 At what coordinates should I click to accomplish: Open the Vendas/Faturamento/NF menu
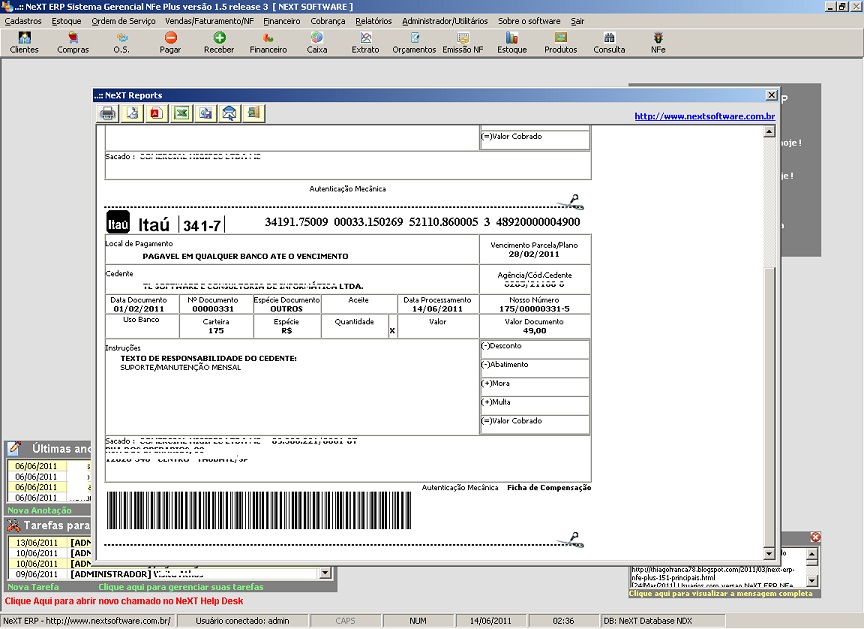click(x=209, y=21)
